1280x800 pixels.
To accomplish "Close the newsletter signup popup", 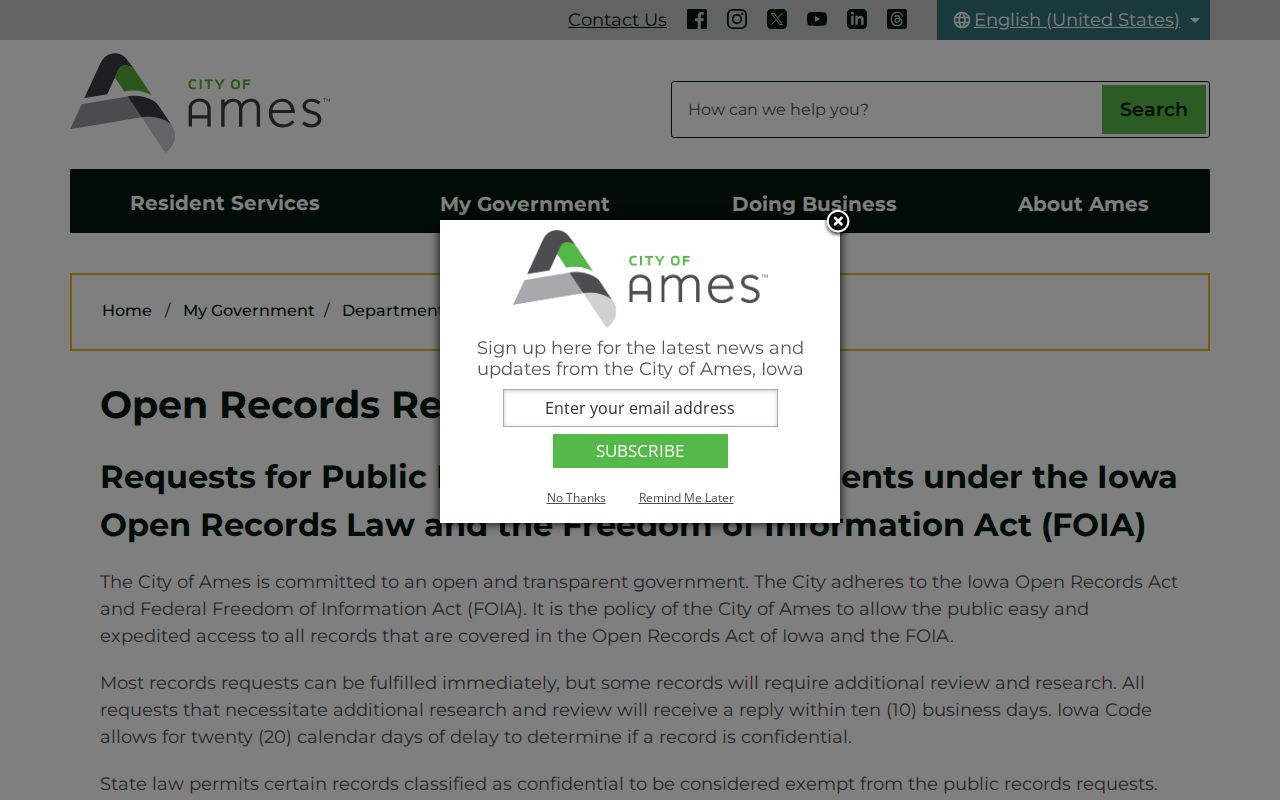I will click(838, 221).
